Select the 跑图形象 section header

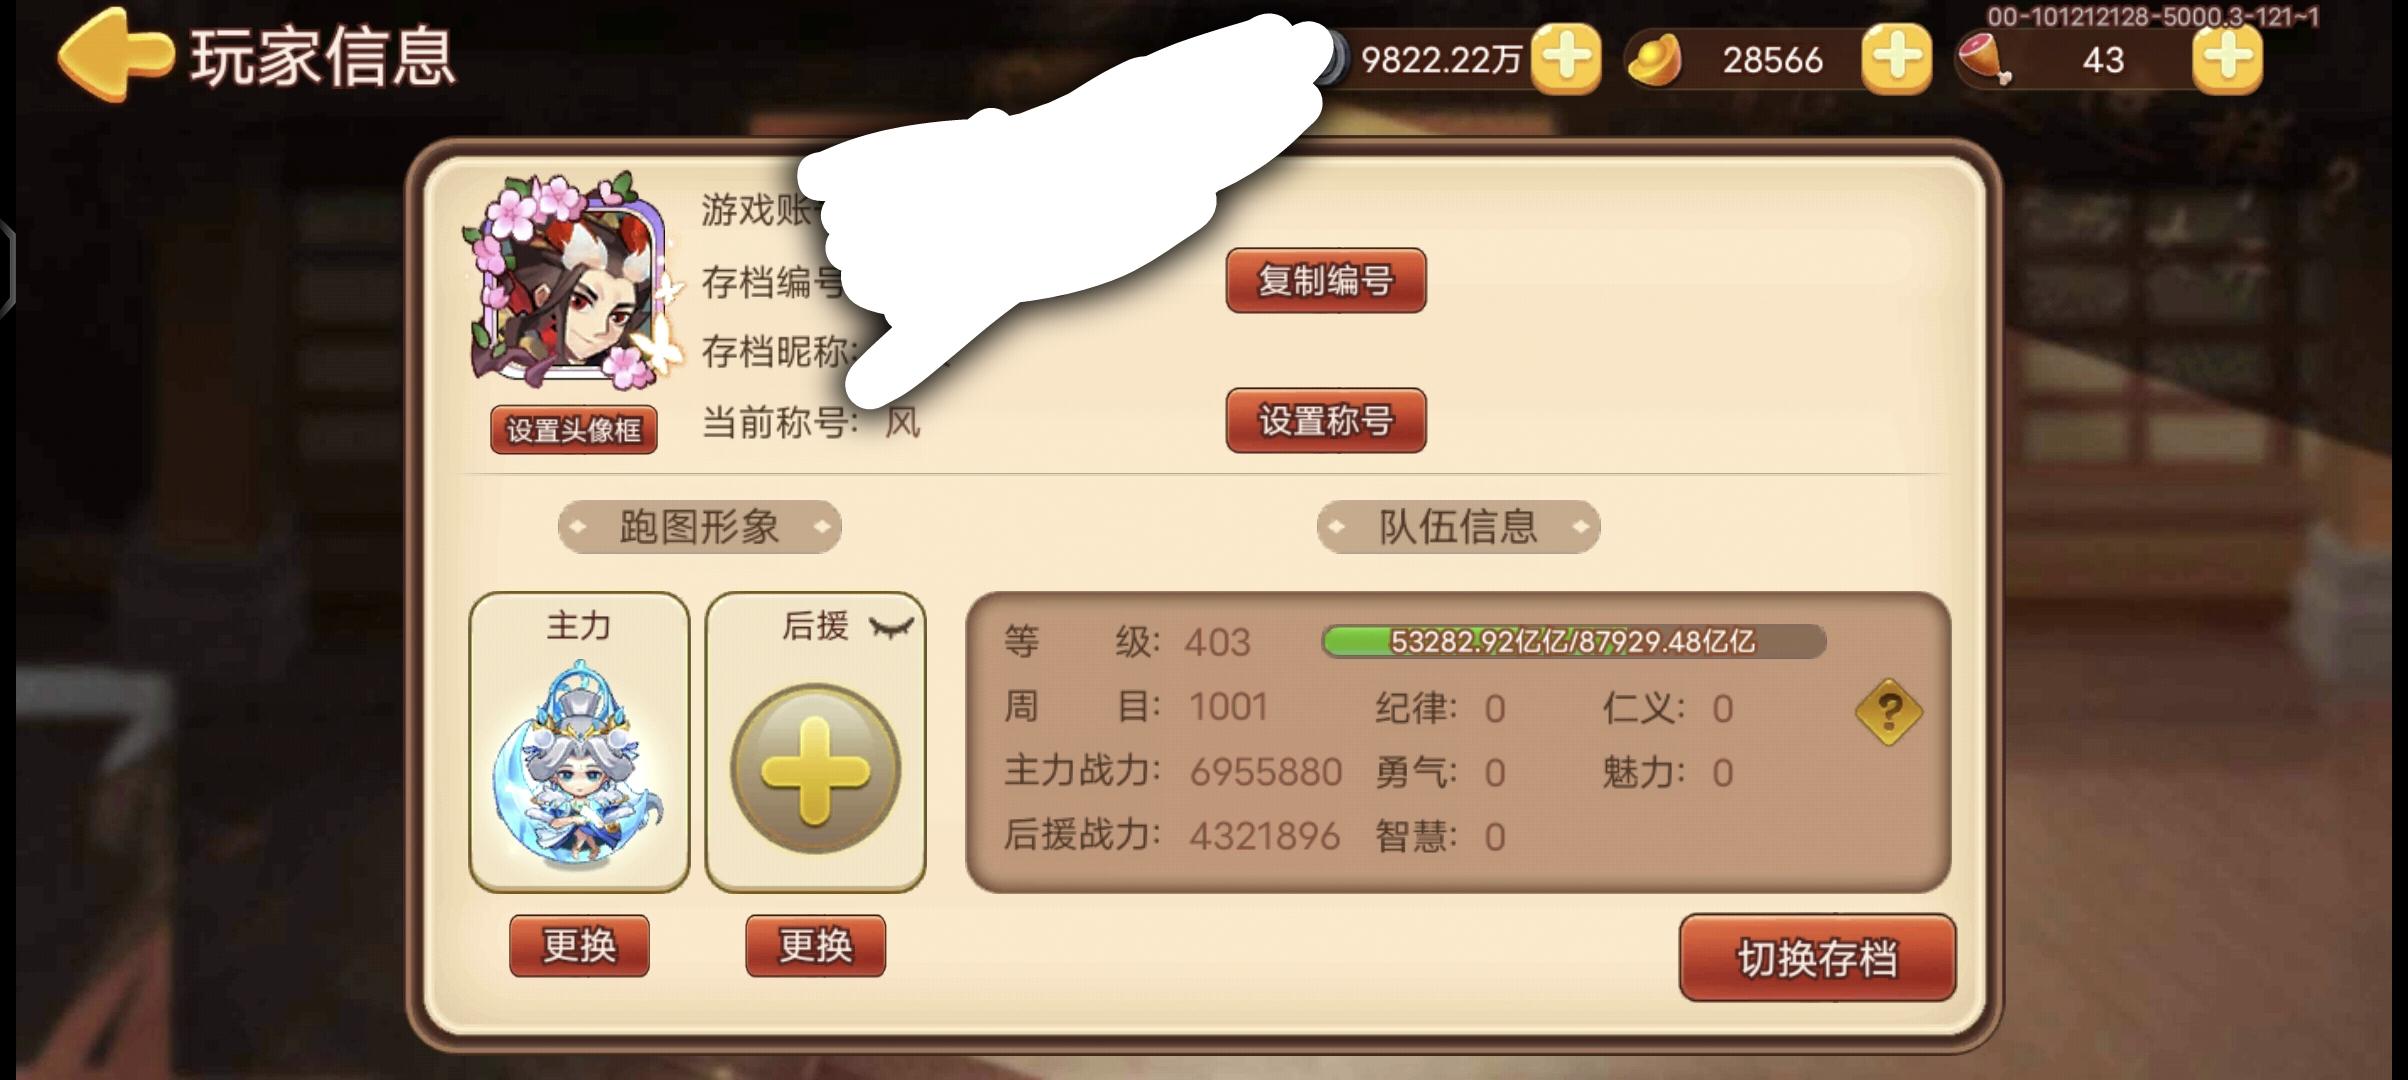(699, 526)
